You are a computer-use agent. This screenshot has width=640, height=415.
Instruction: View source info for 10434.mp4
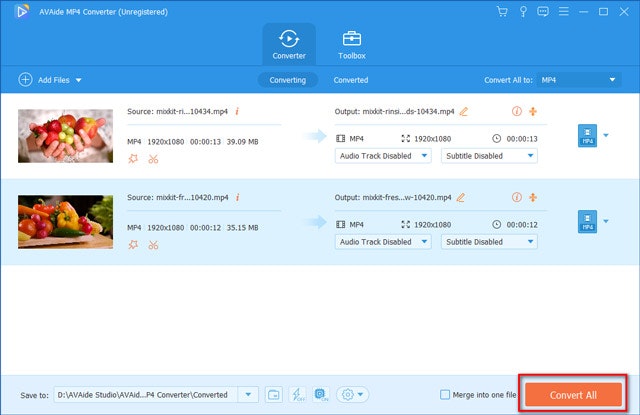coord(237,111)
